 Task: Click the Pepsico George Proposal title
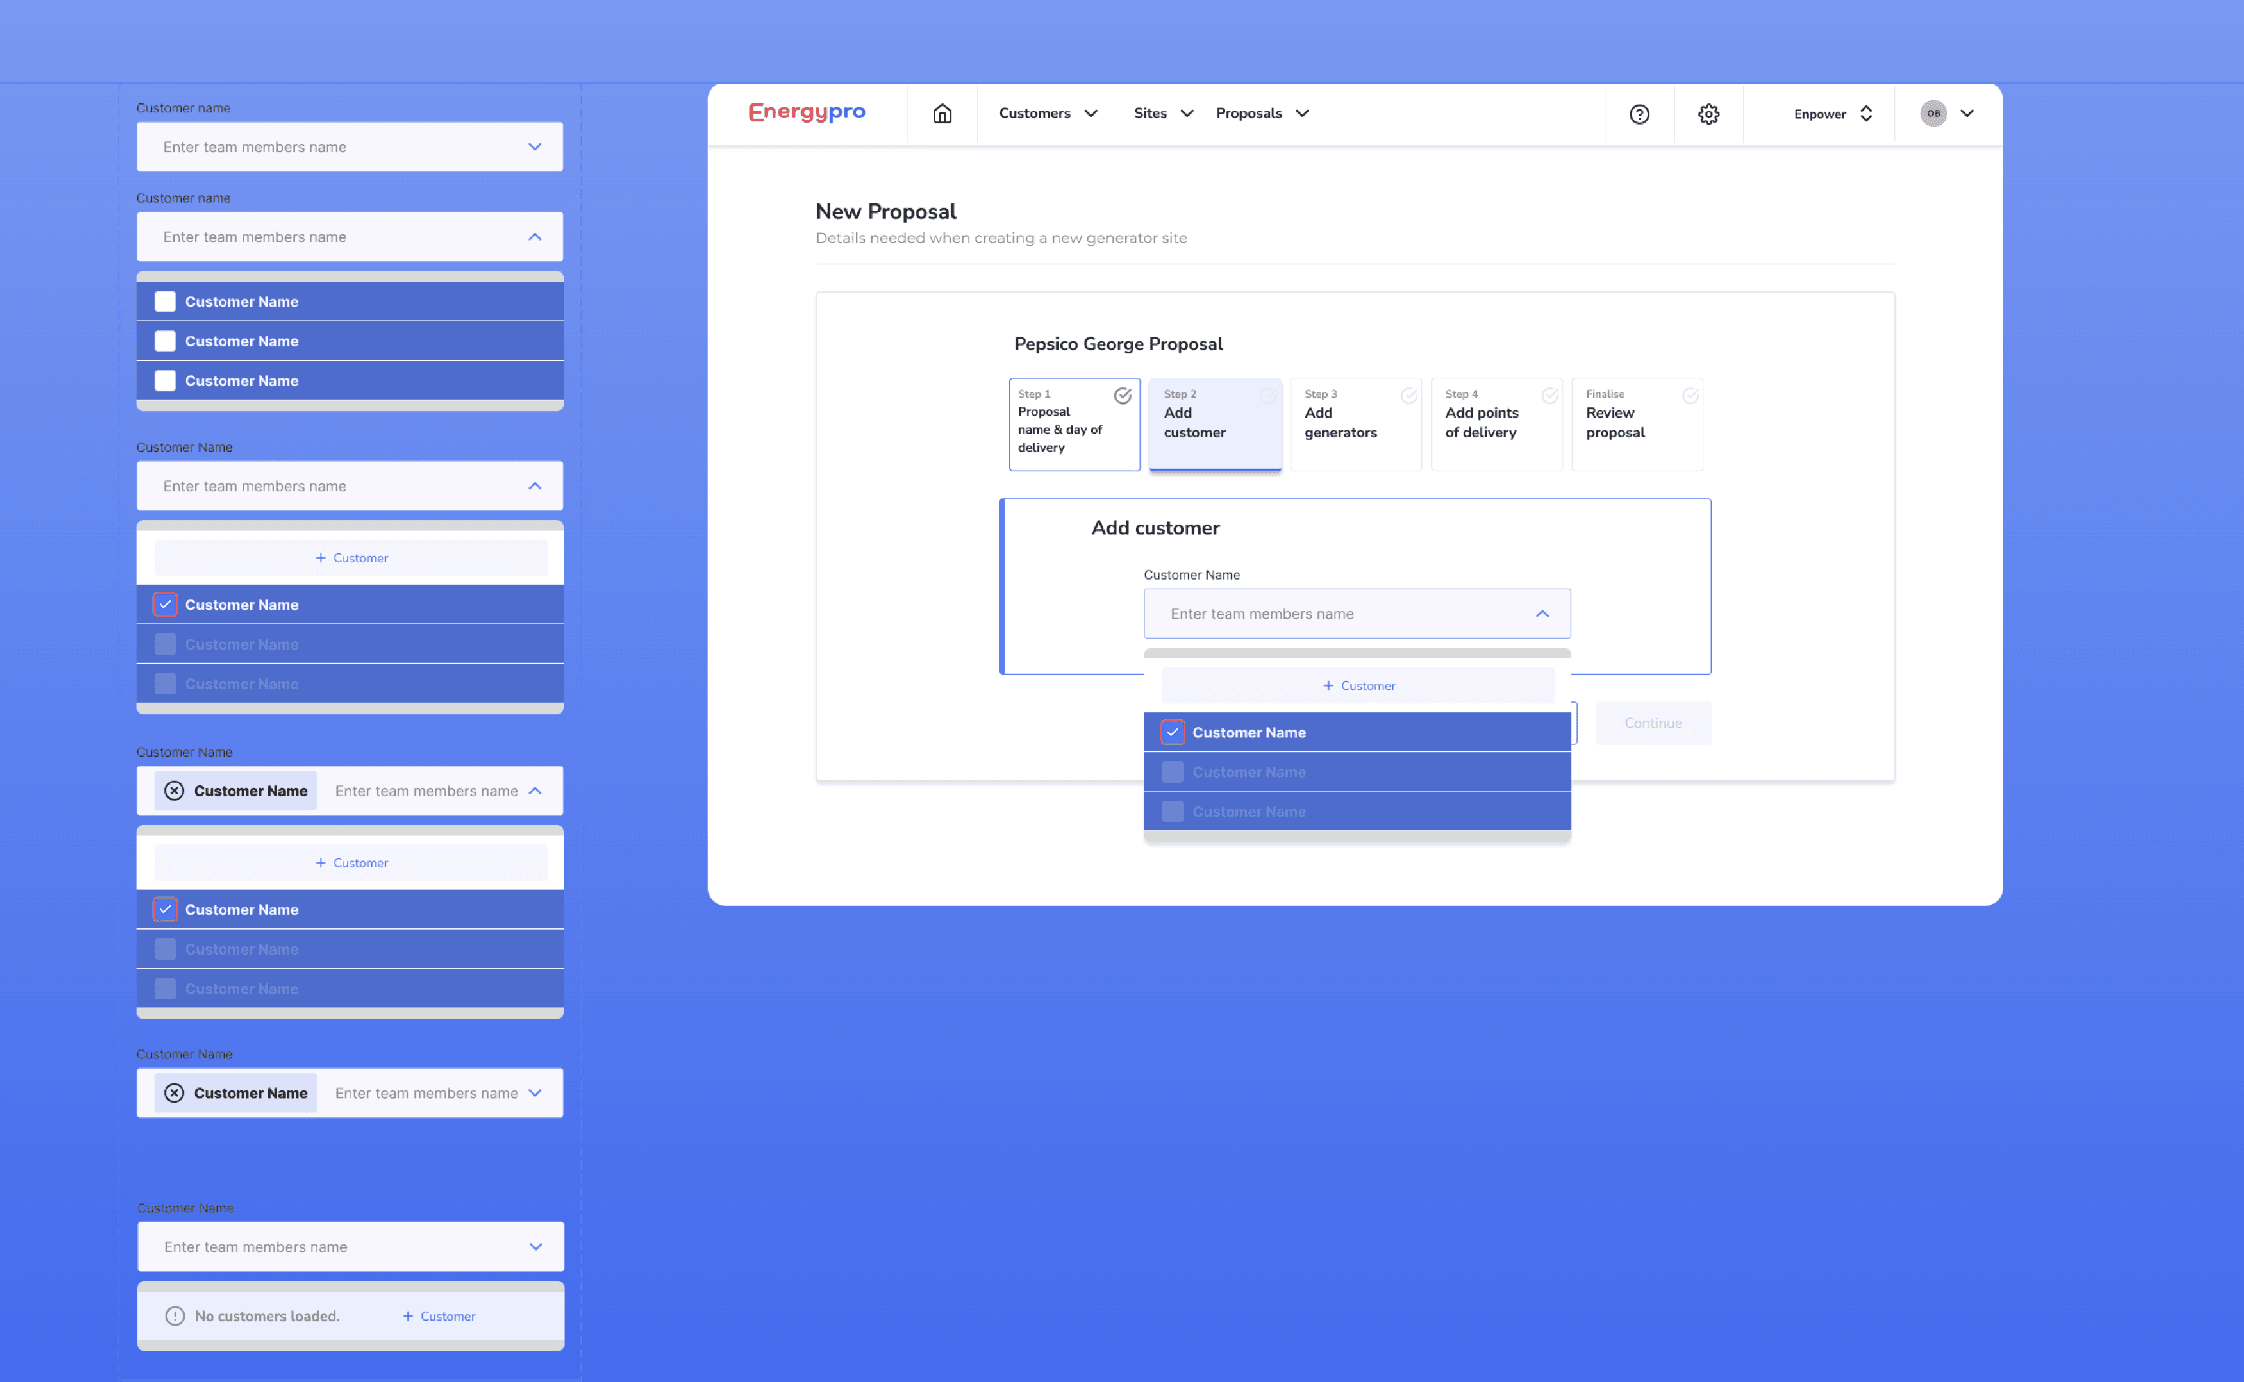[x=1118, y=344]
